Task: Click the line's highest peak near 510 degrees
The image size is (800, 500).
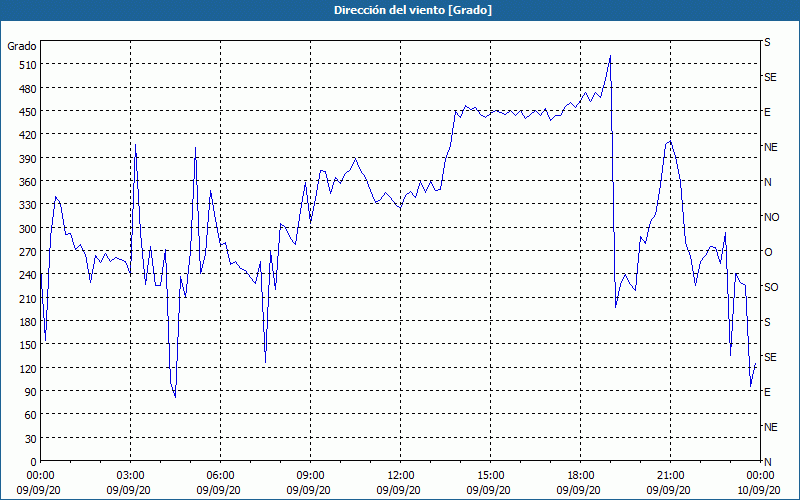Action: [x=610, y=56]
